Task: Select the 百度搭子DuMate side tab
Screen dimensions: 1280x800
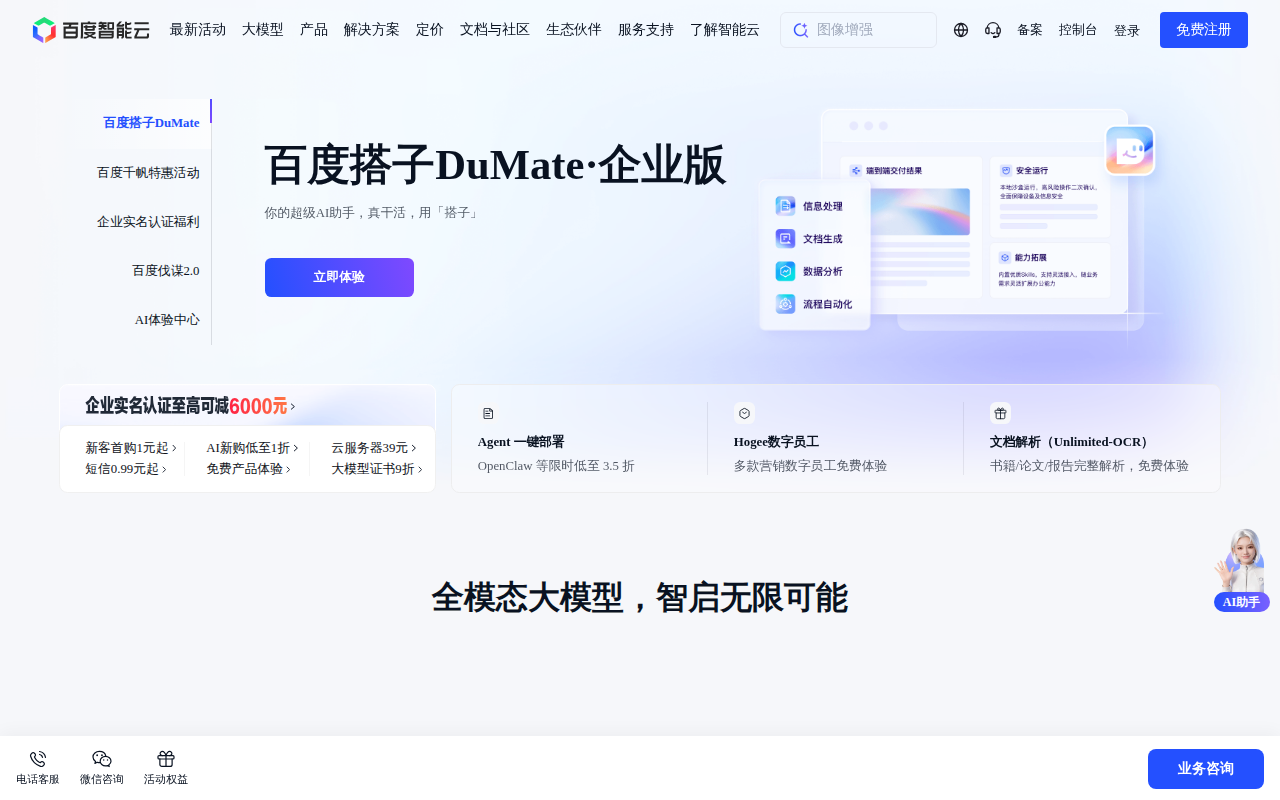Action: point(151,123)
